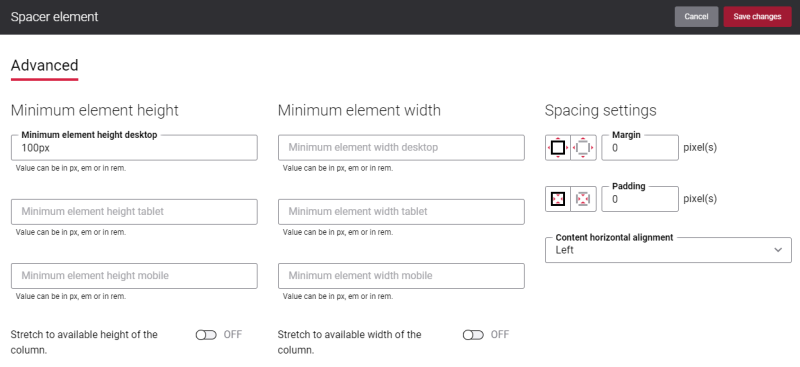
Task: Select the individual padding sides icon
Action: (583, 199)
